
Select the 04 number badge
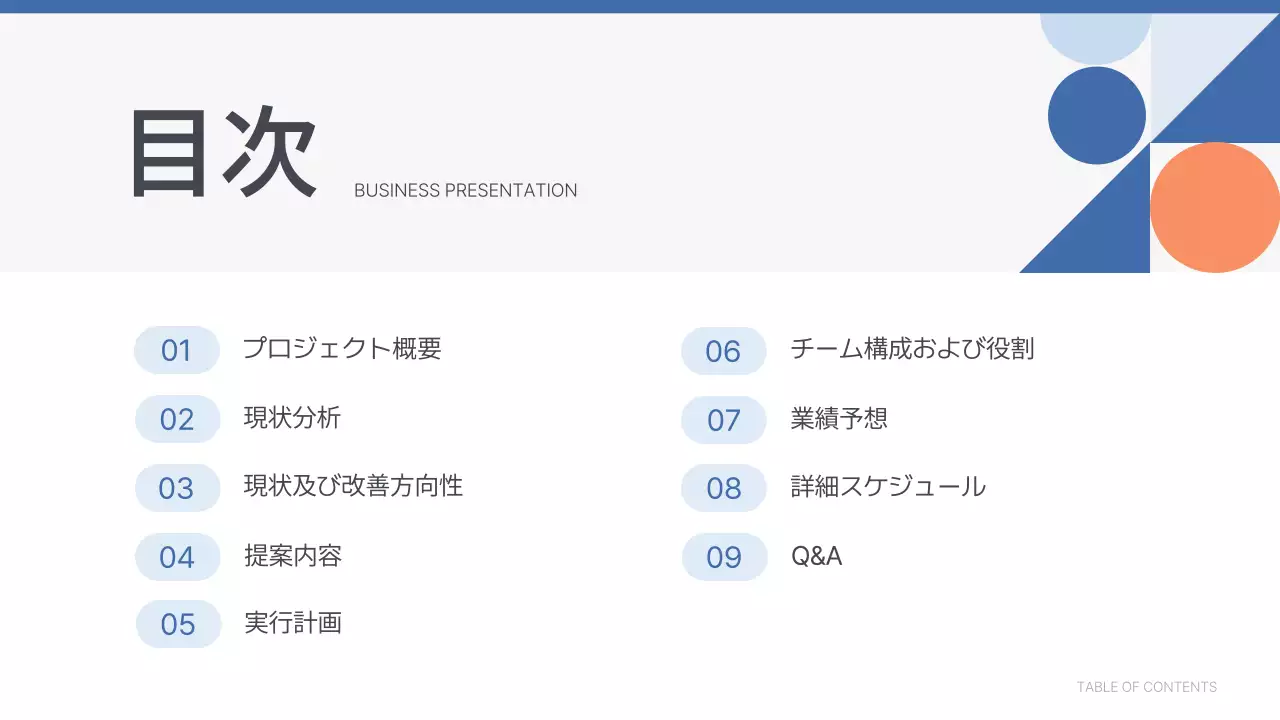pyautogui.click(x=177, y=557)
